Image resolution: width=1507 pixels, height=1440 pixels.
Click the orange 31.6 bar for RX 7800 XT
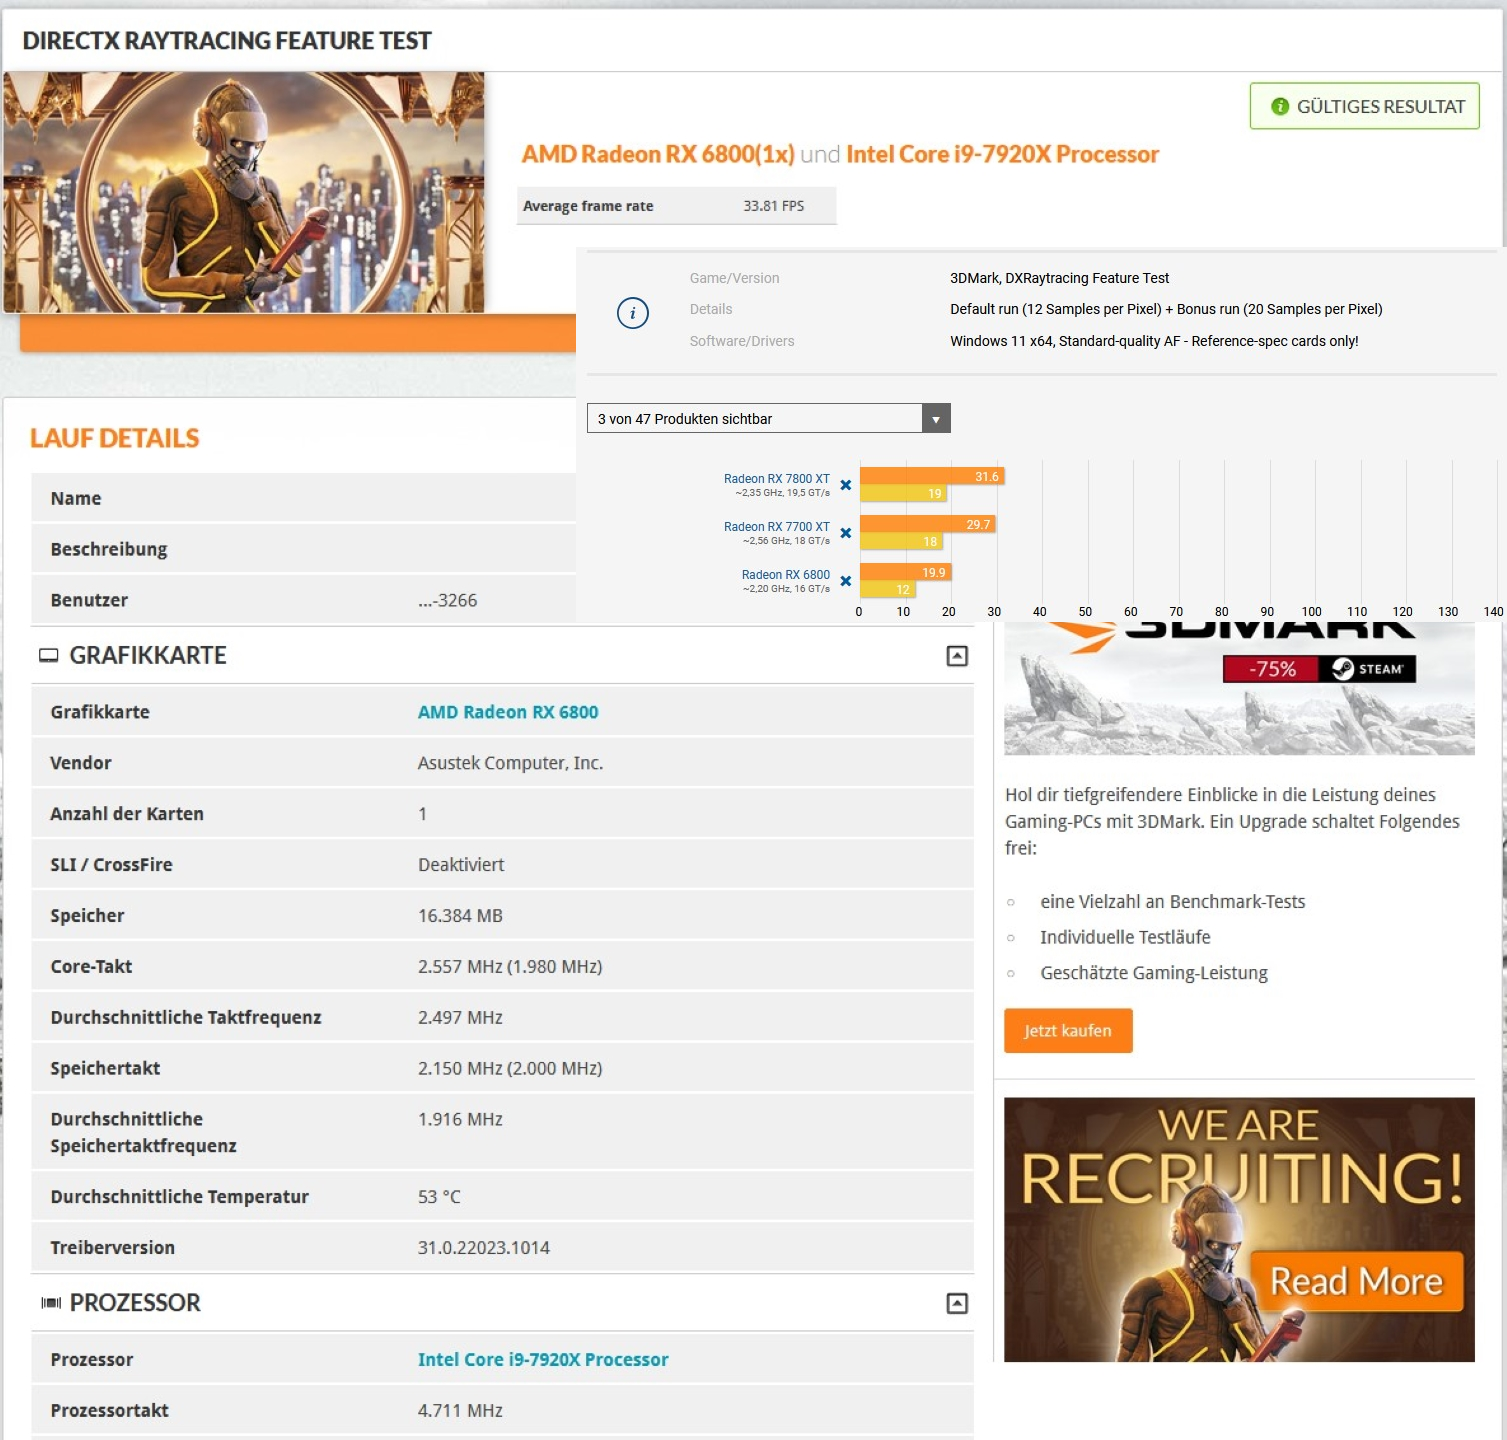click(931, 476)
